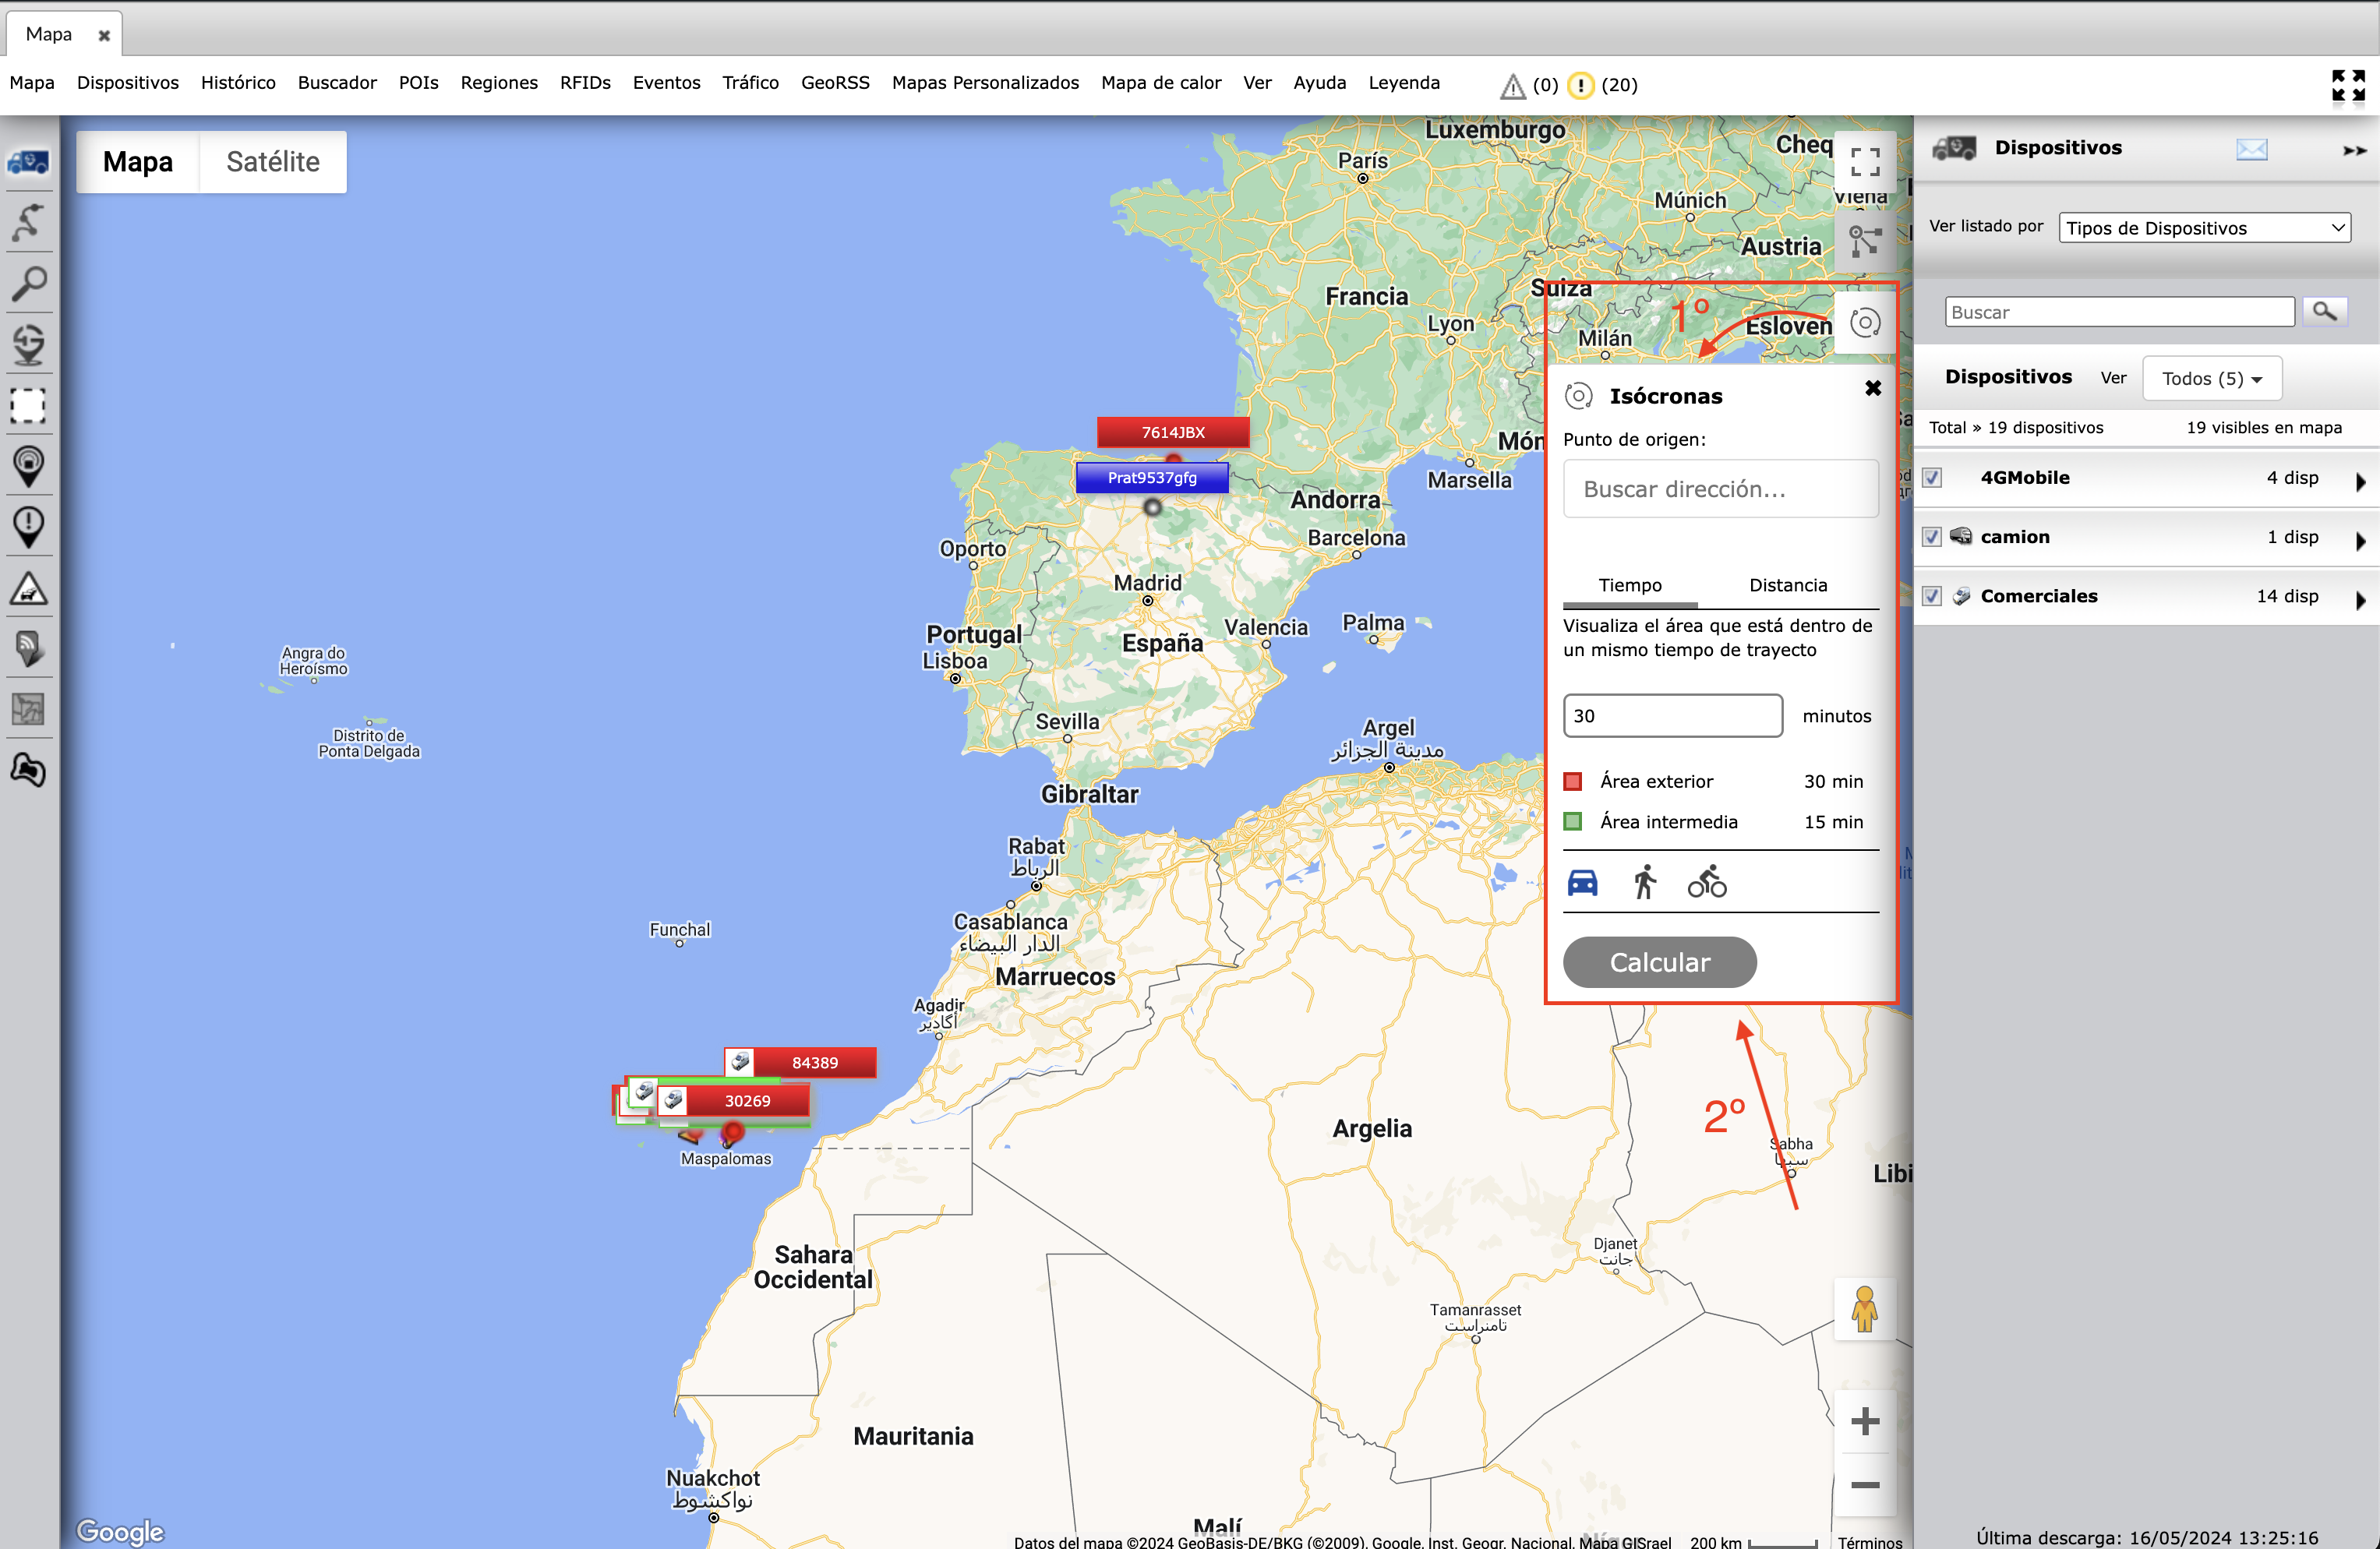This screenshot has height=1549, width=2380.
Task: Open the alerts warning triangle (0)
Action: click(x=1512, y=86)
